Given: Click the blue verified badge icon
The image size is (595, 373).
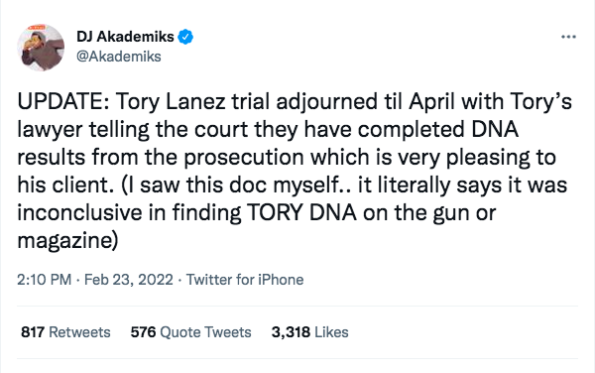Looking at the screenshot, I should (x=186, y=37).
